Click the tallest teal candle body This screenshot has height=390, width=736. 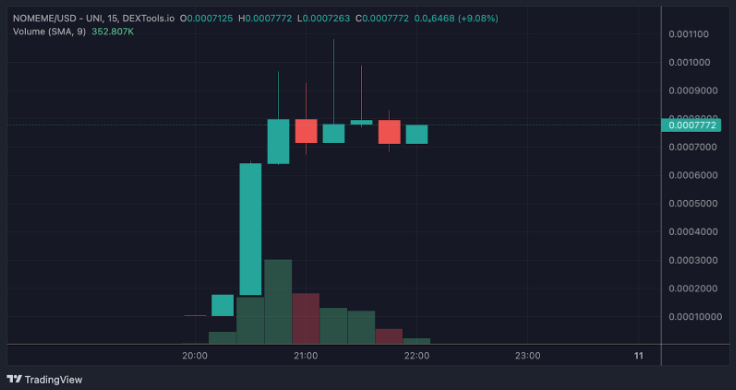[x=251, y=229]
